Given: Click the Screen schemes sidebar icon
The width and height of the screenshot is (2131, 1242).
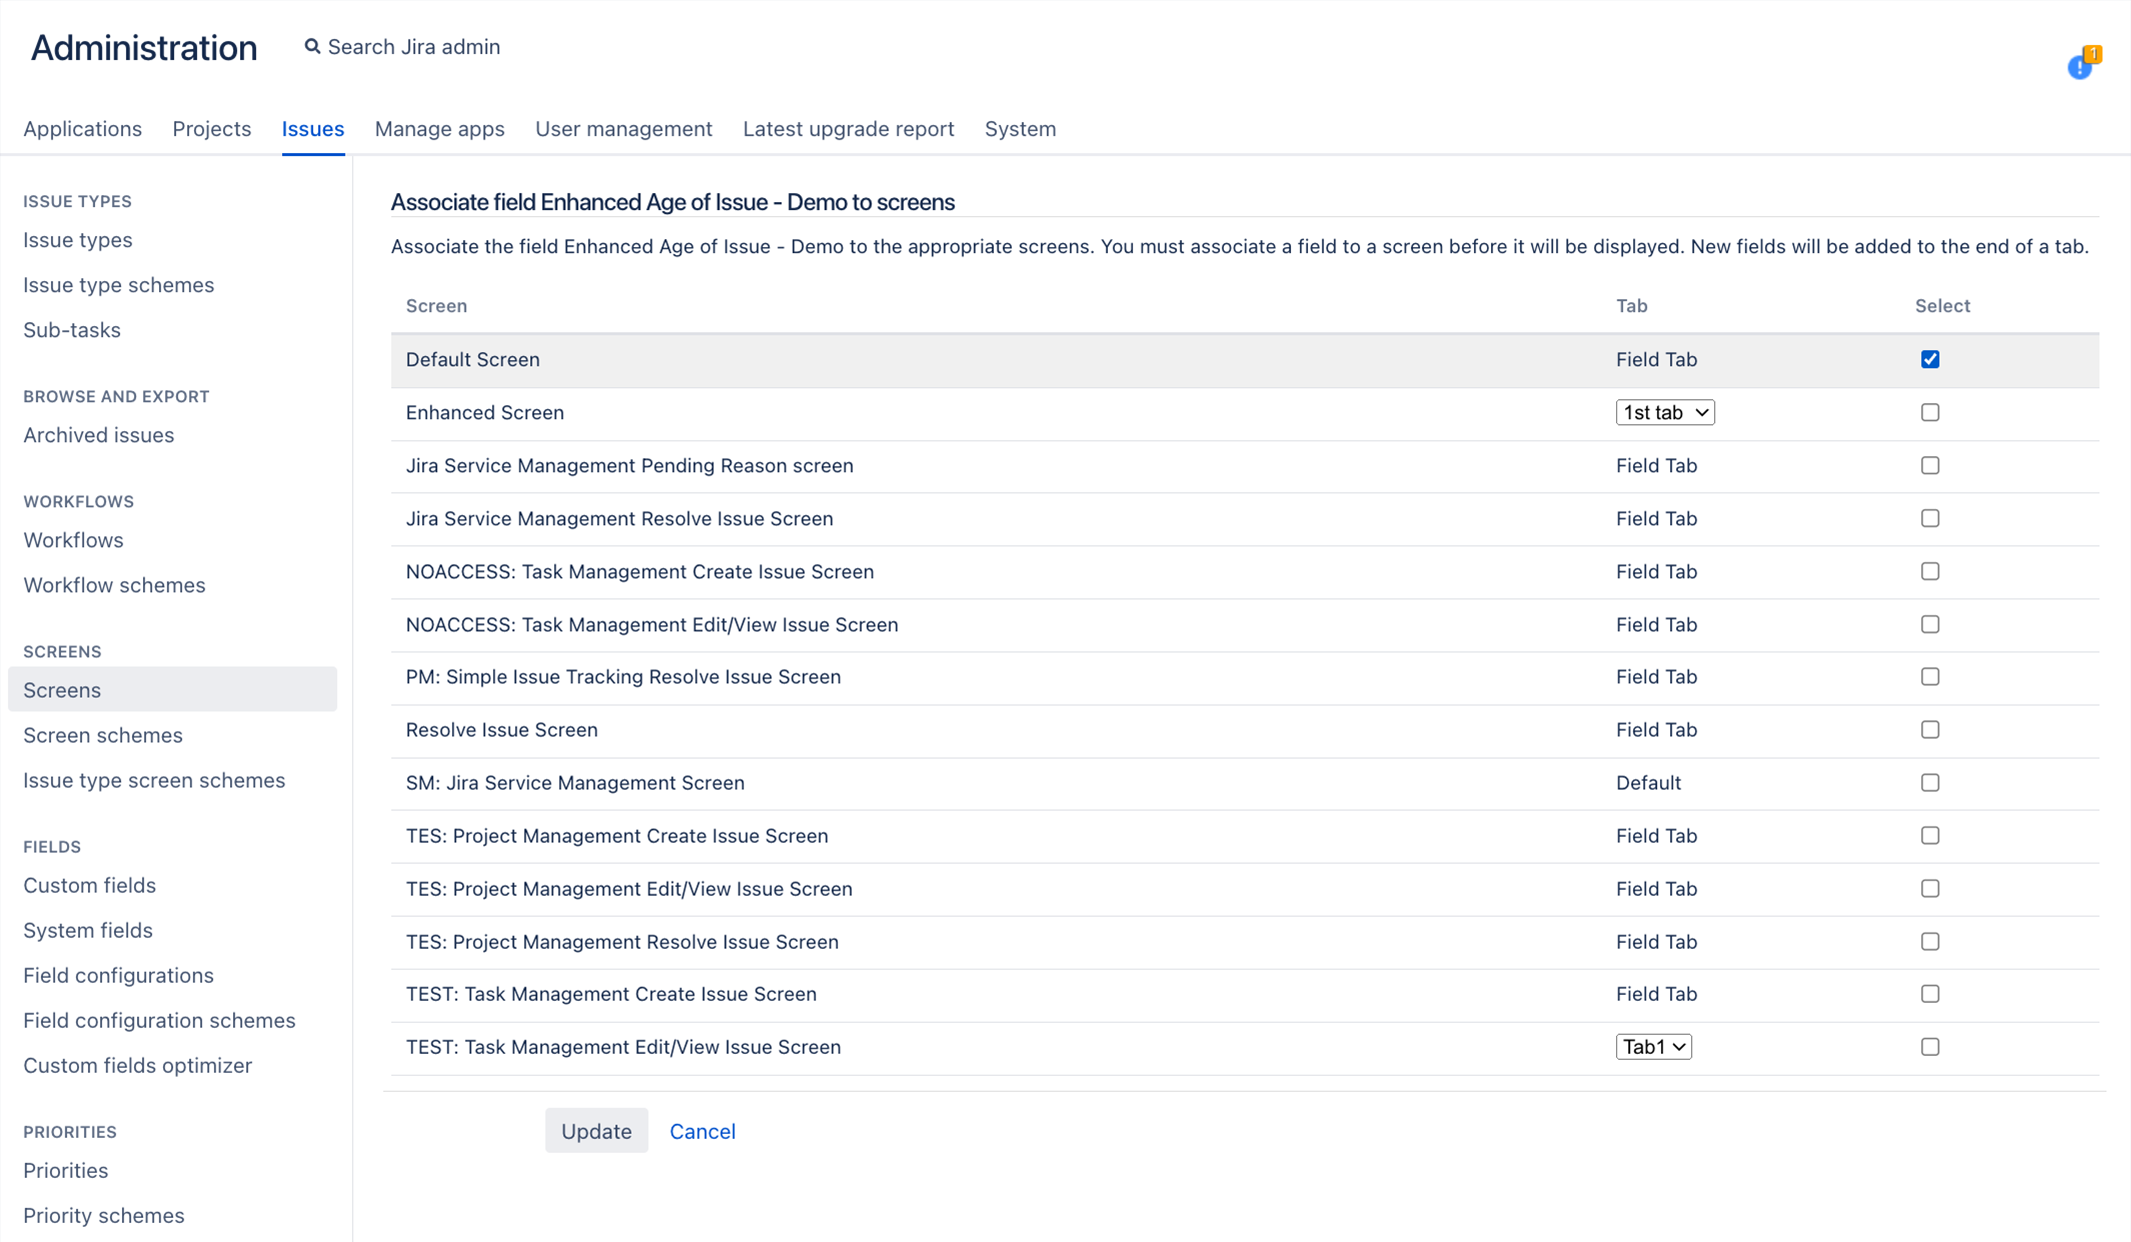Looking at the screenshot, I should [103, 733].
